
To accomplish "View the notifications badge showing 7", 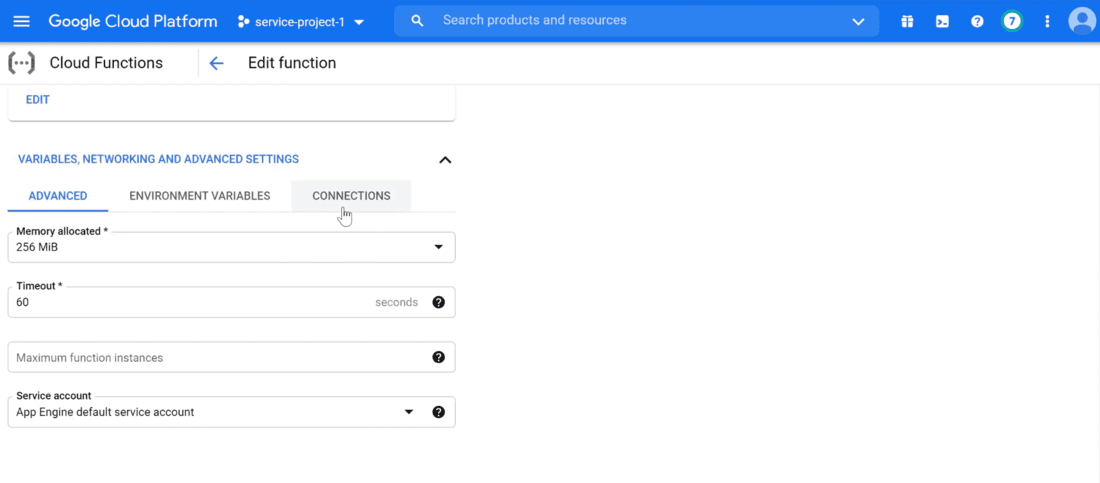I will coord(1012,21).
